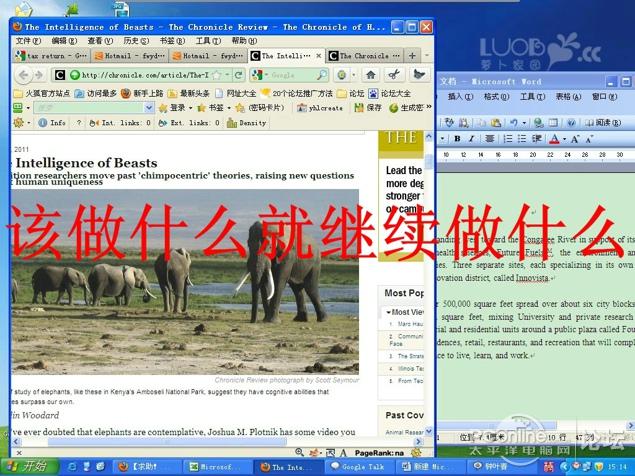Open the 书签 menu in Firefox
635x476 pixels.
click(168, 41)
